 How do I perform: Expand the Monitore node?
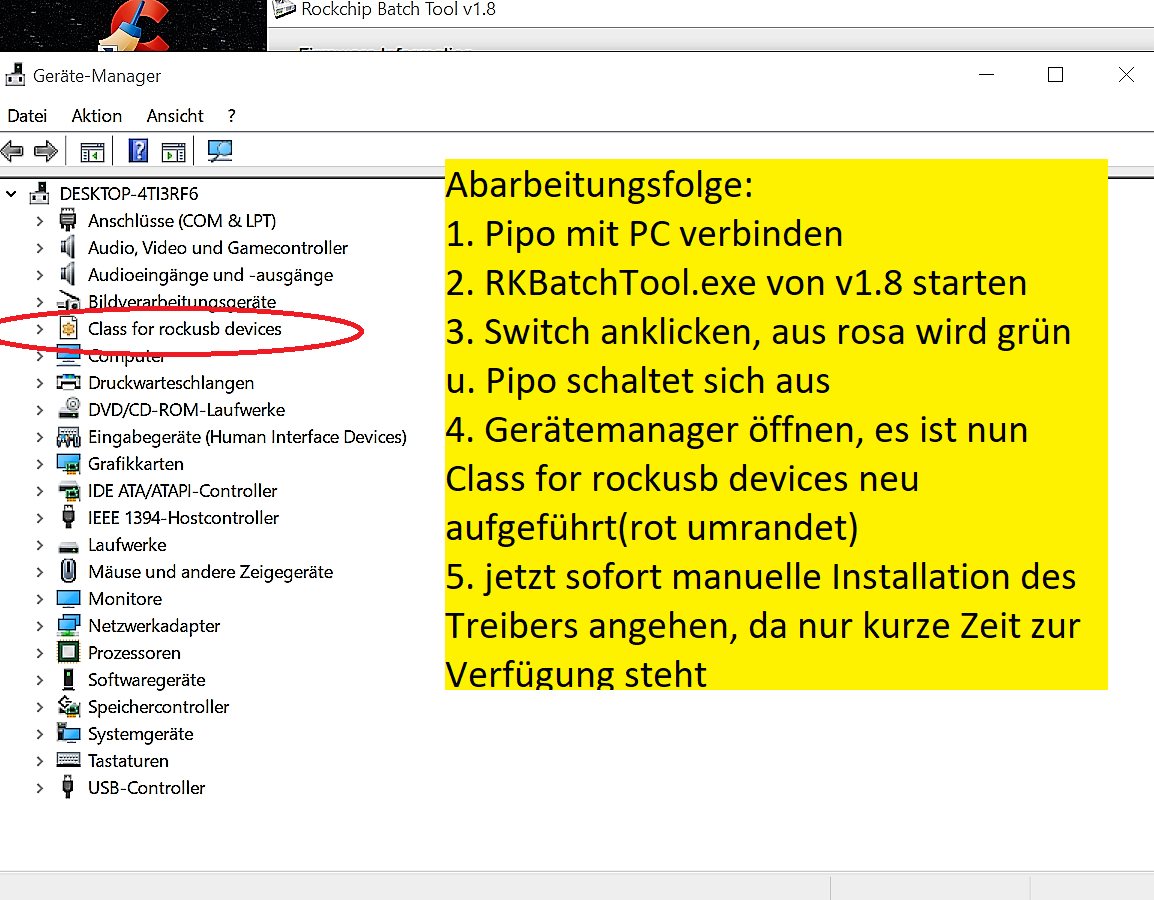[x=40, y=599]
